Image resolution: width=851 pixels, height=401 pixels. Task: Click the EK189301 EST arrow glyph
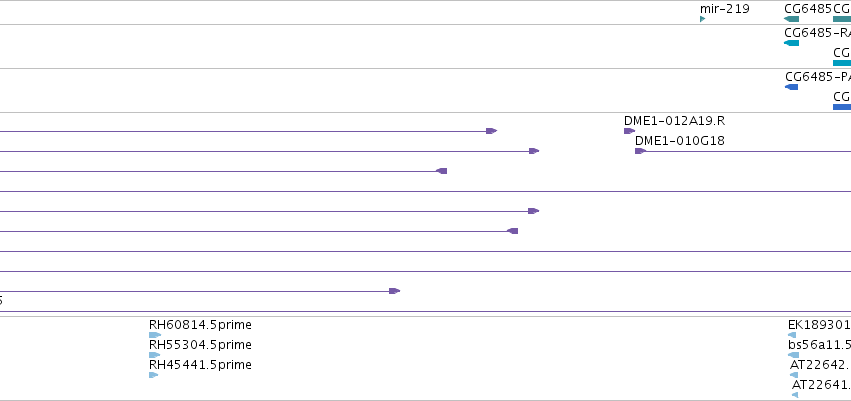792,335
